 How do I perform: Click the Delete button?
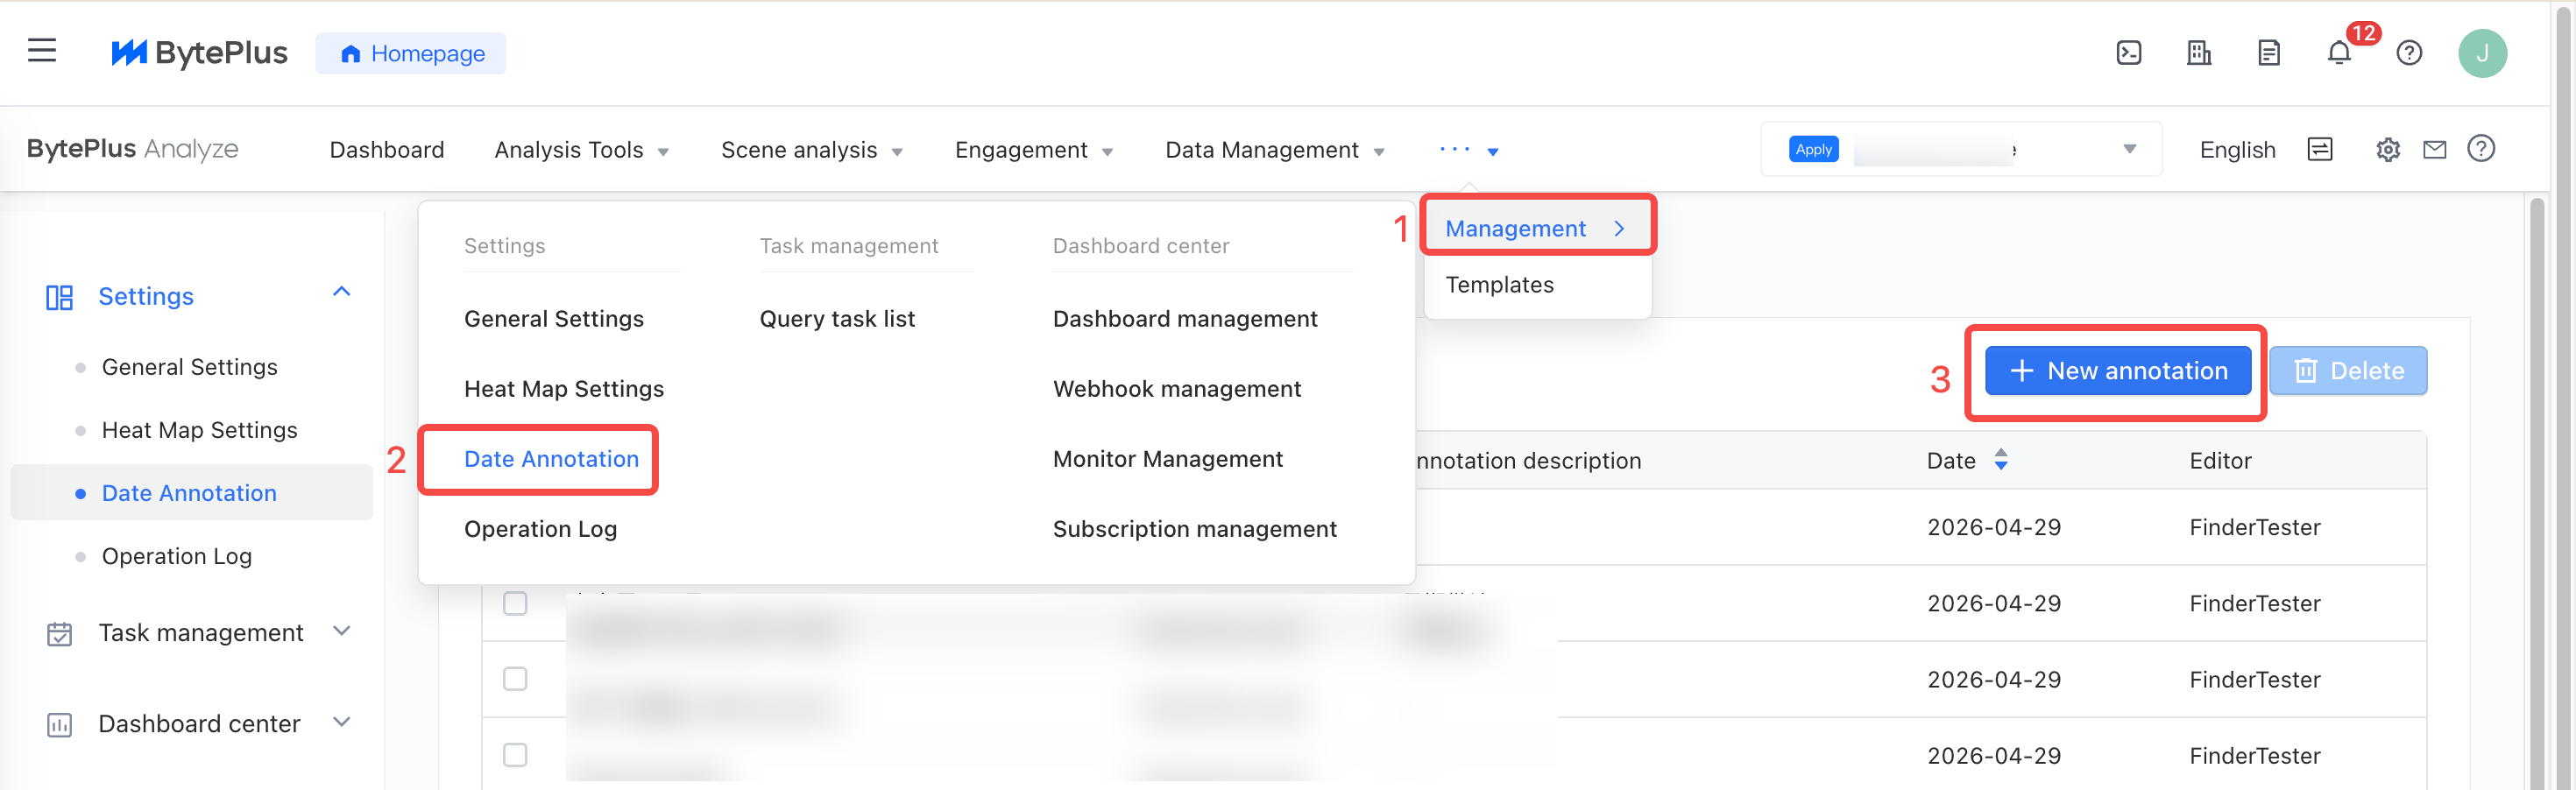2347,371
